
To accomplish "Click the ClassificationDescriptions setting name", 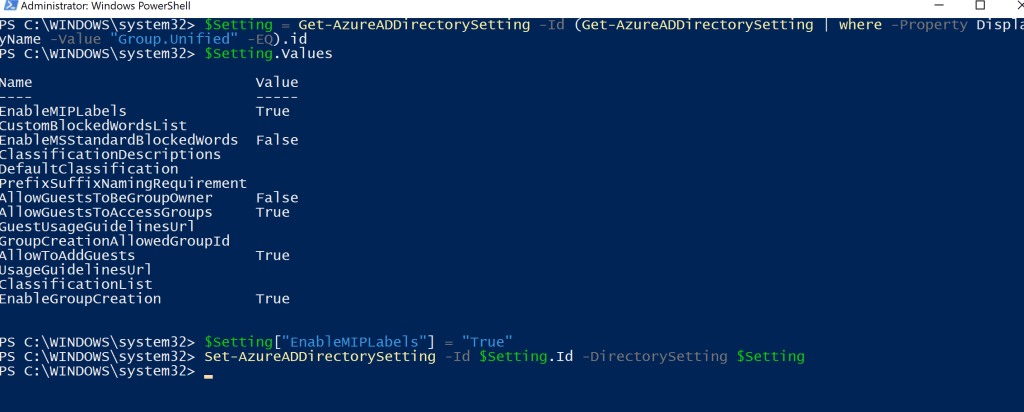I will point(110,155).
